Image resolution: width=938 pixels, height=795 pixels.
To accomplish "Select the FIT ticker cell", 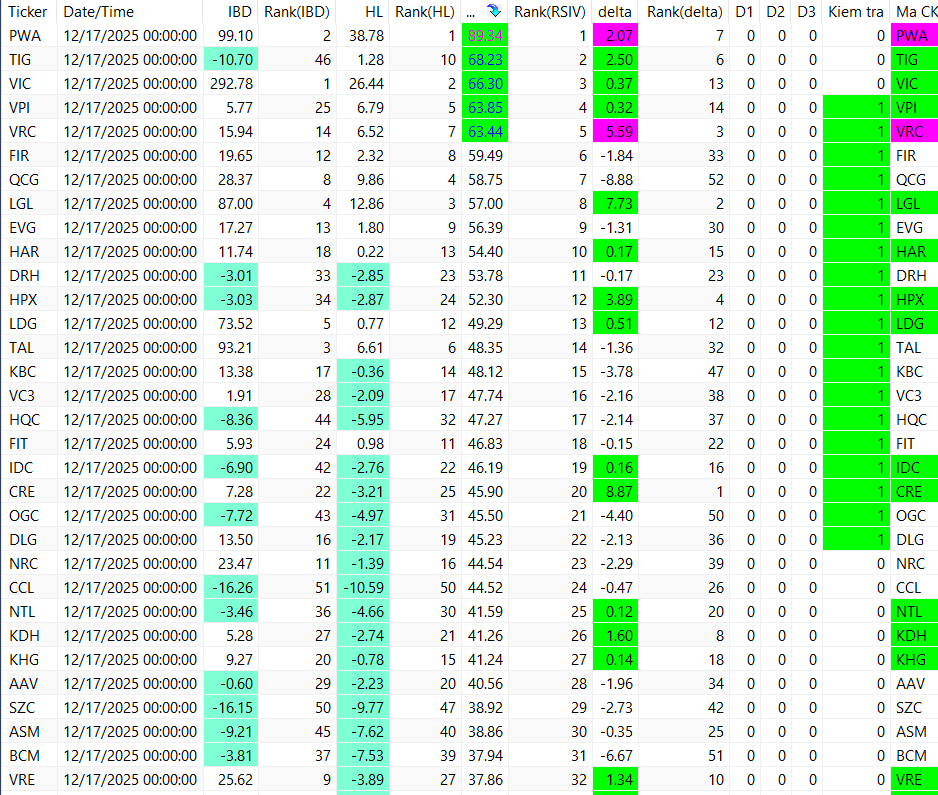I will (30, 444).
